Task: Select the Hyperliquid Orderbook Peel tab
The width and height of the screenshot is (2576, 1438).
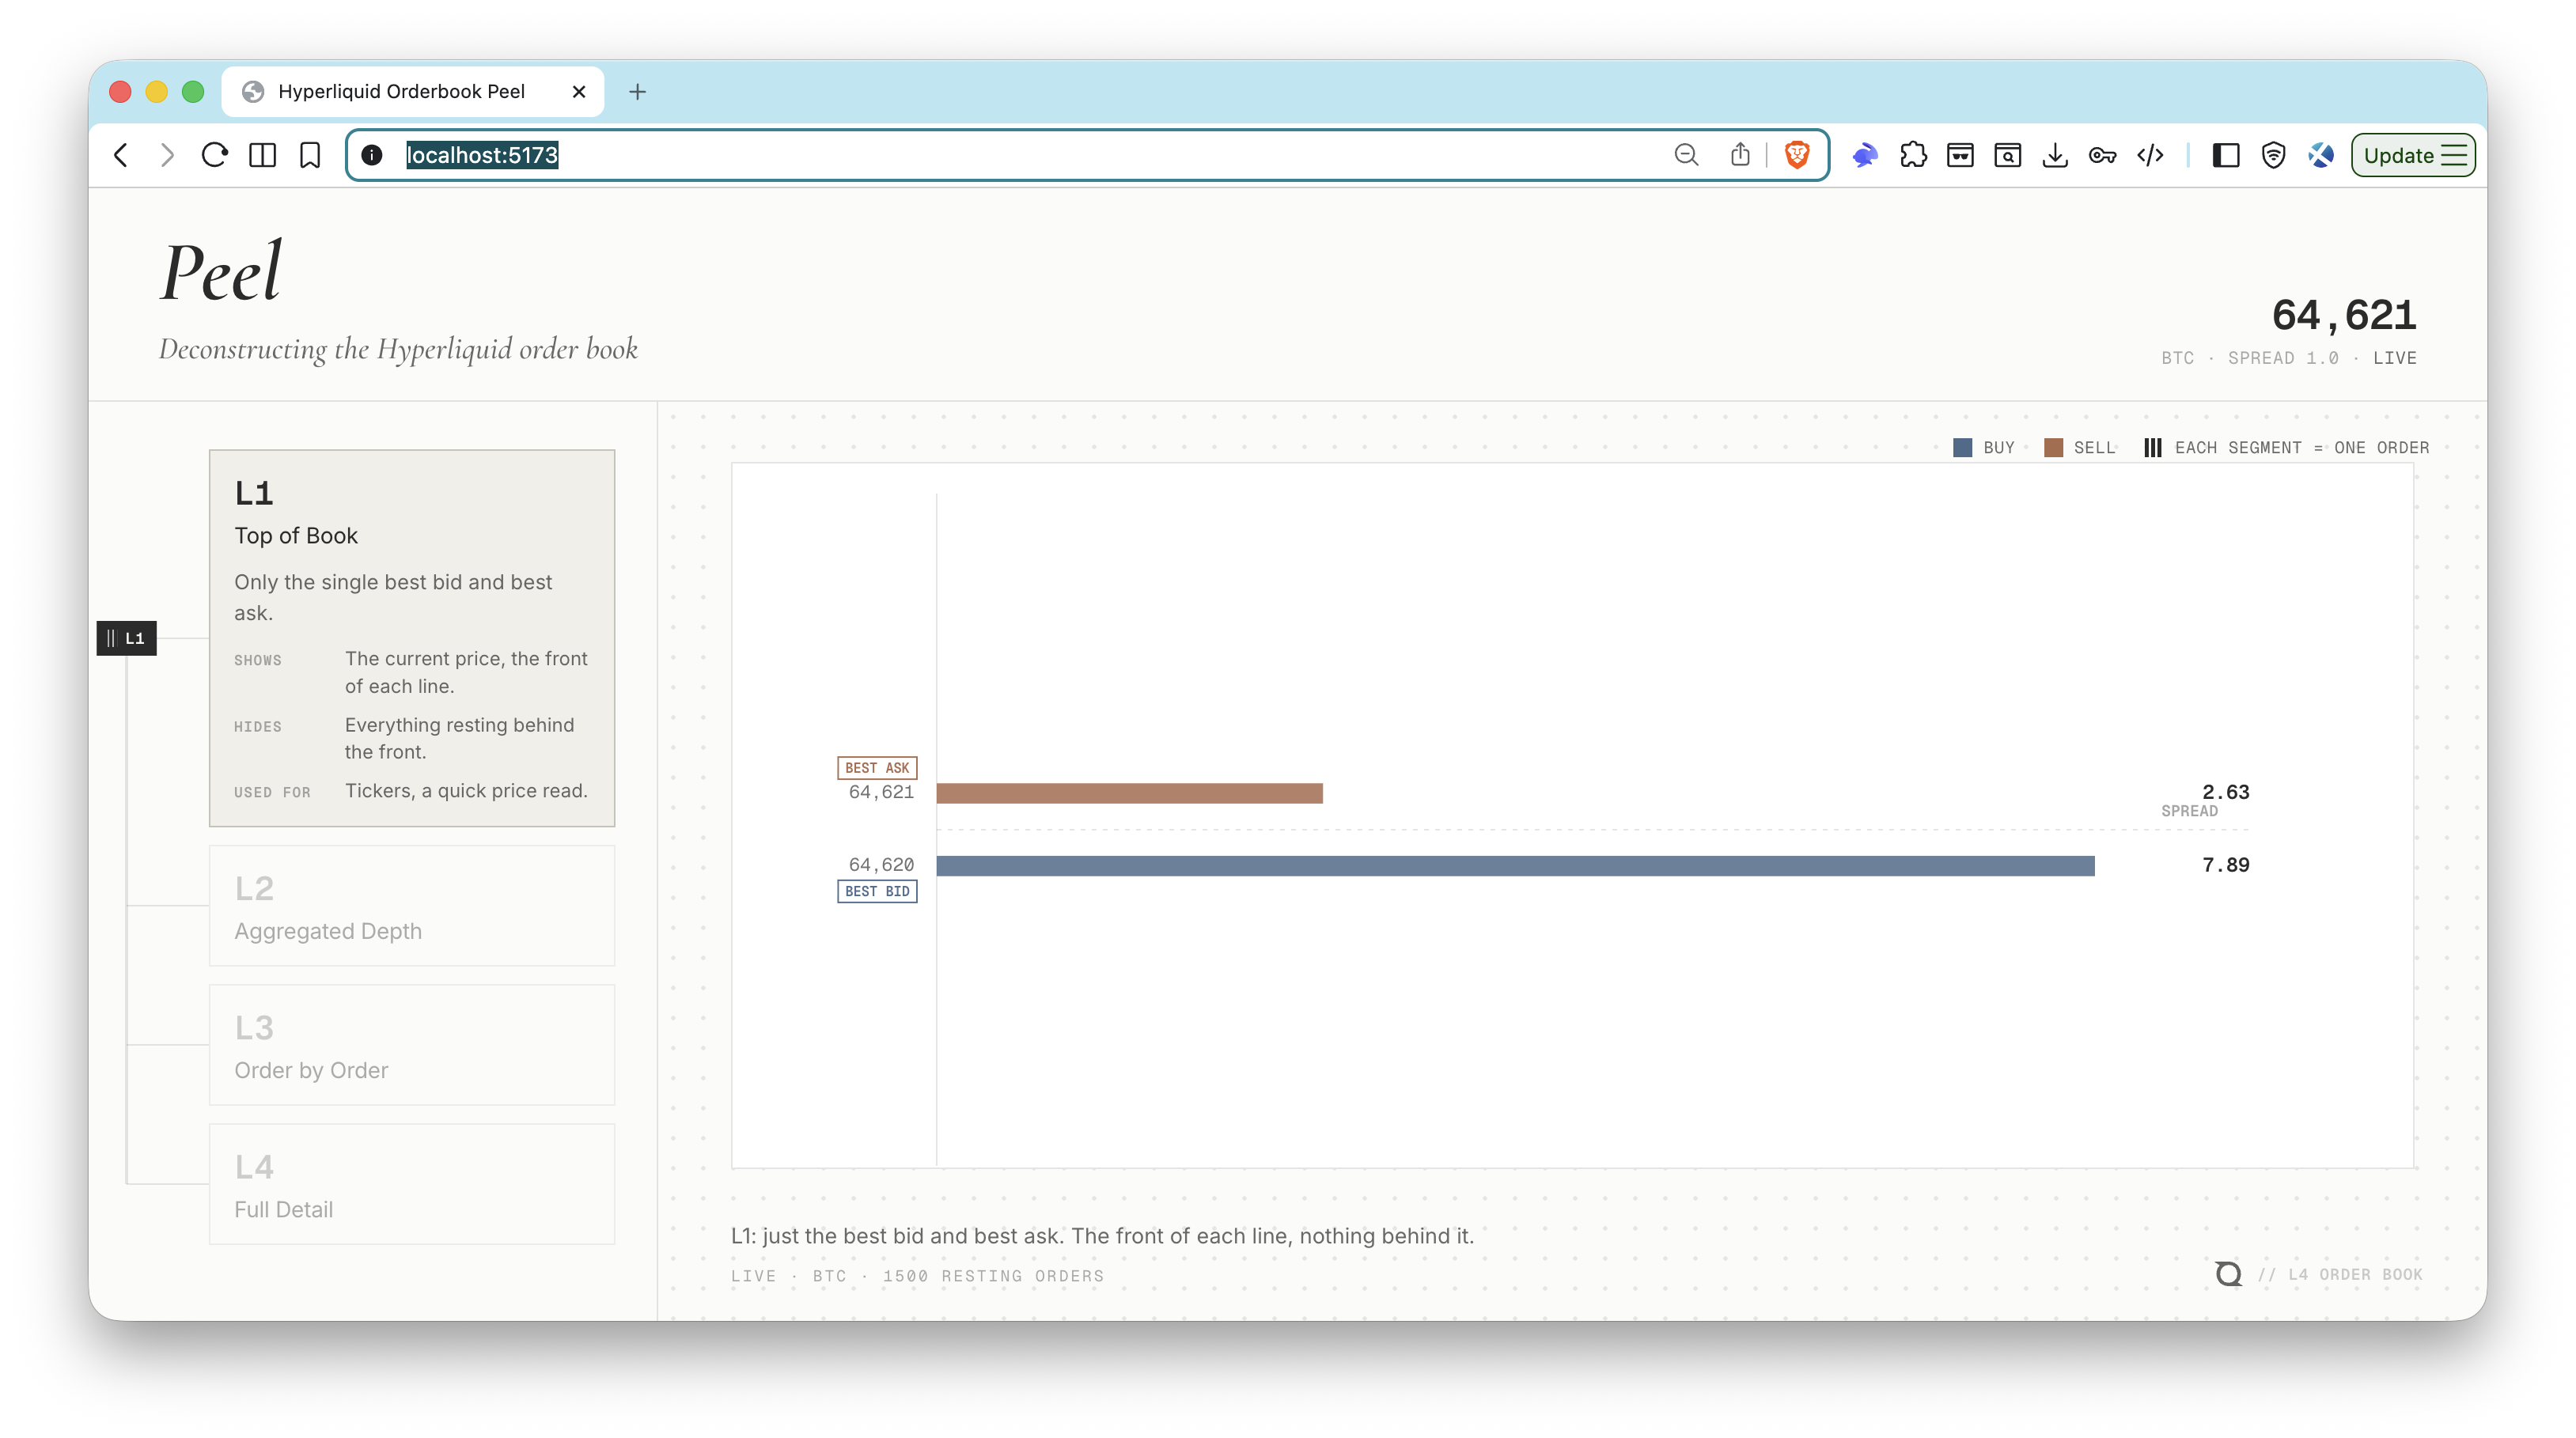Action: coord(412,92)
